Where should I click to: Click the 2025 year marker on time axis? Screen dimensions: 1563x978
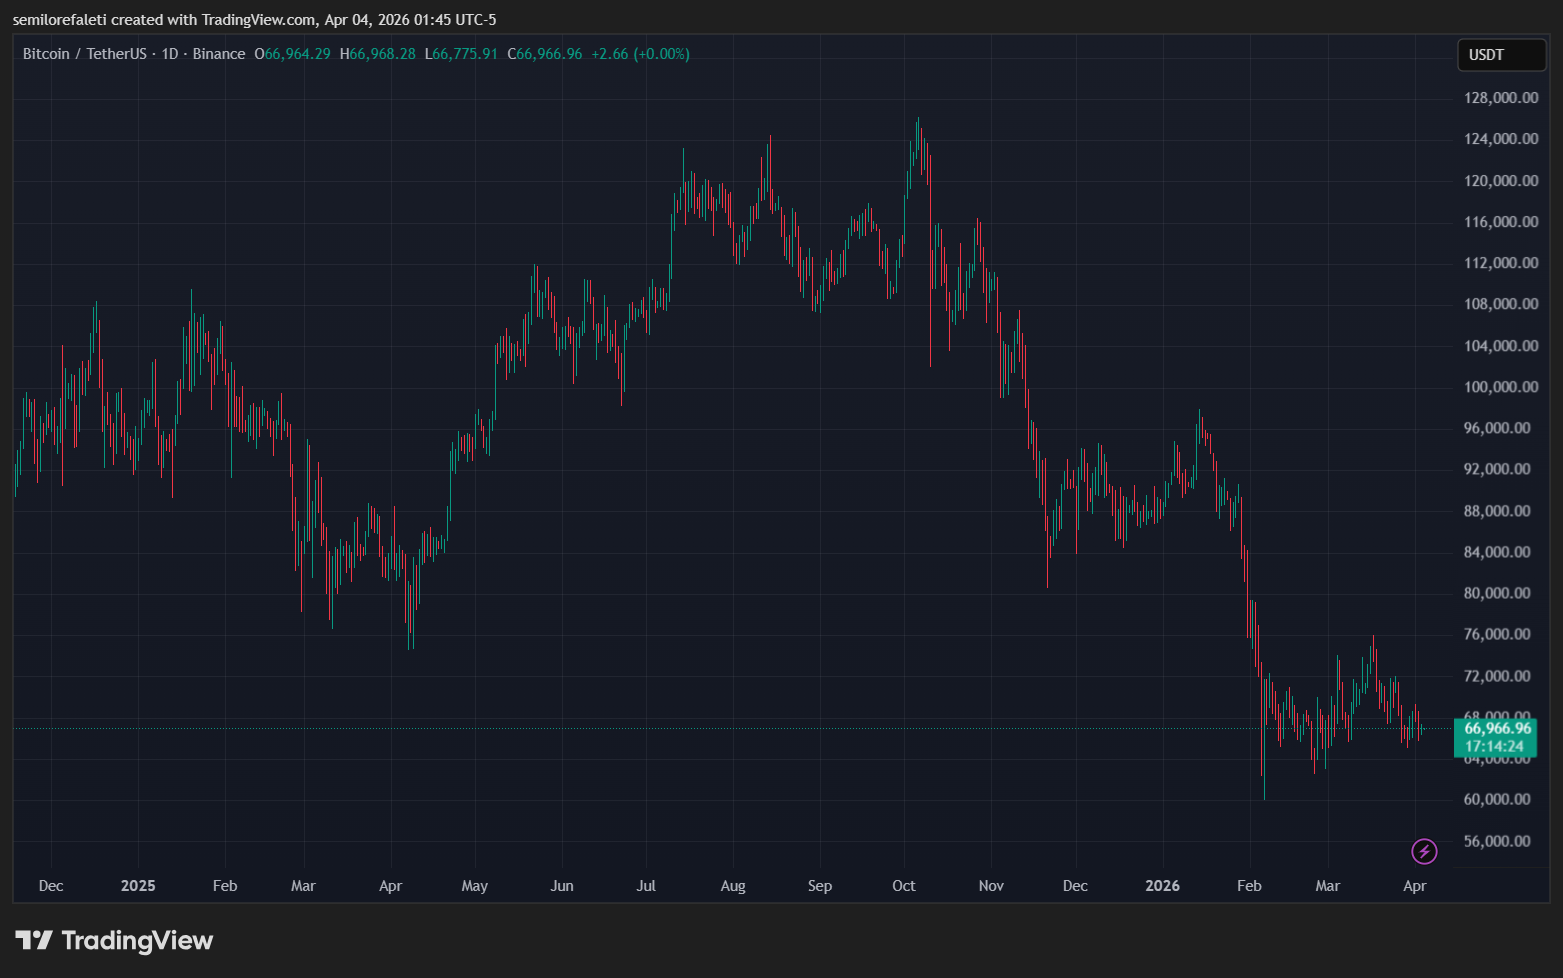click(x=138, y=886)
